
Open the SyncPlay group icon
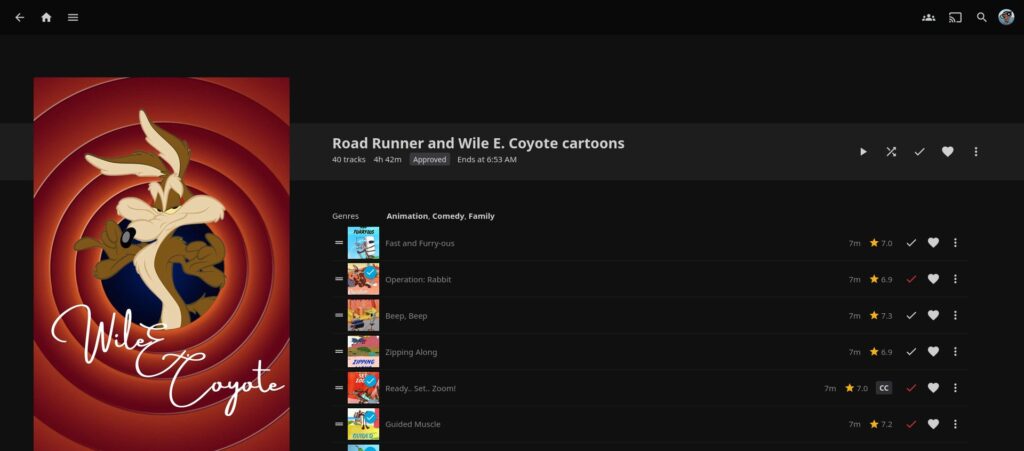(928, 18)
